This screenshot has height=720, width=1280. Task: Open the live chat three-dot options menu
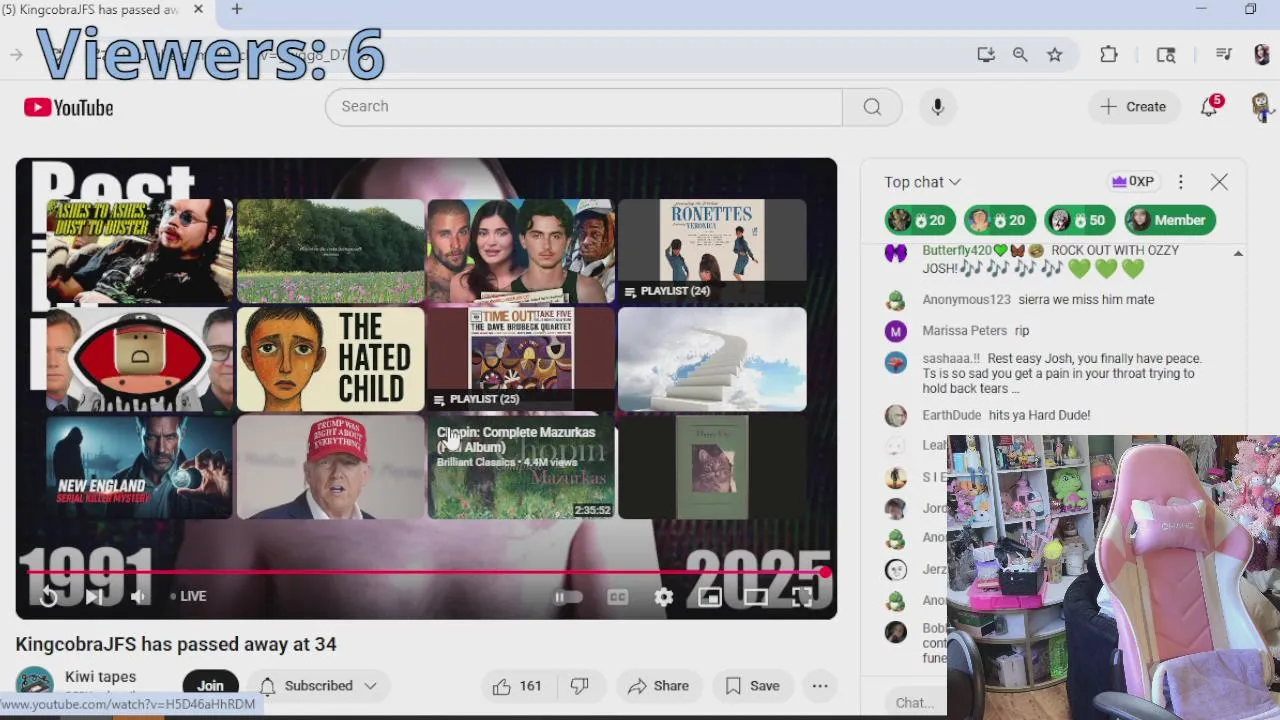click(x=1181, y=182)
